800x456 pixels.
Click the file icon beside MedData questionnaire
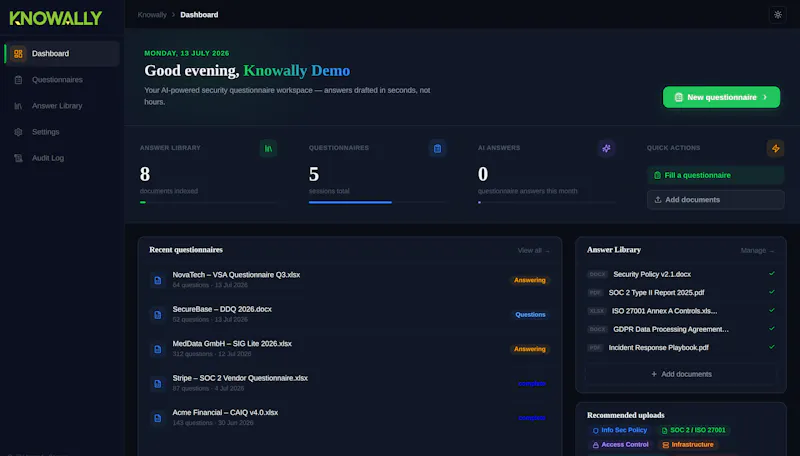[158, 349]
